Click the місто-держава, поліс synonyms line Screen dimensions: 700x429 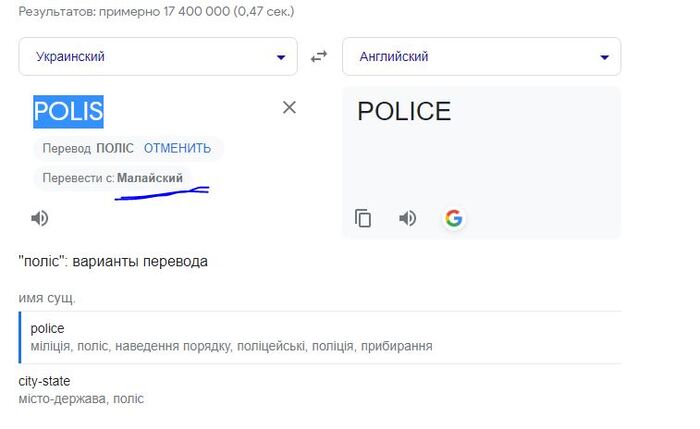click(x=81, y=399)
